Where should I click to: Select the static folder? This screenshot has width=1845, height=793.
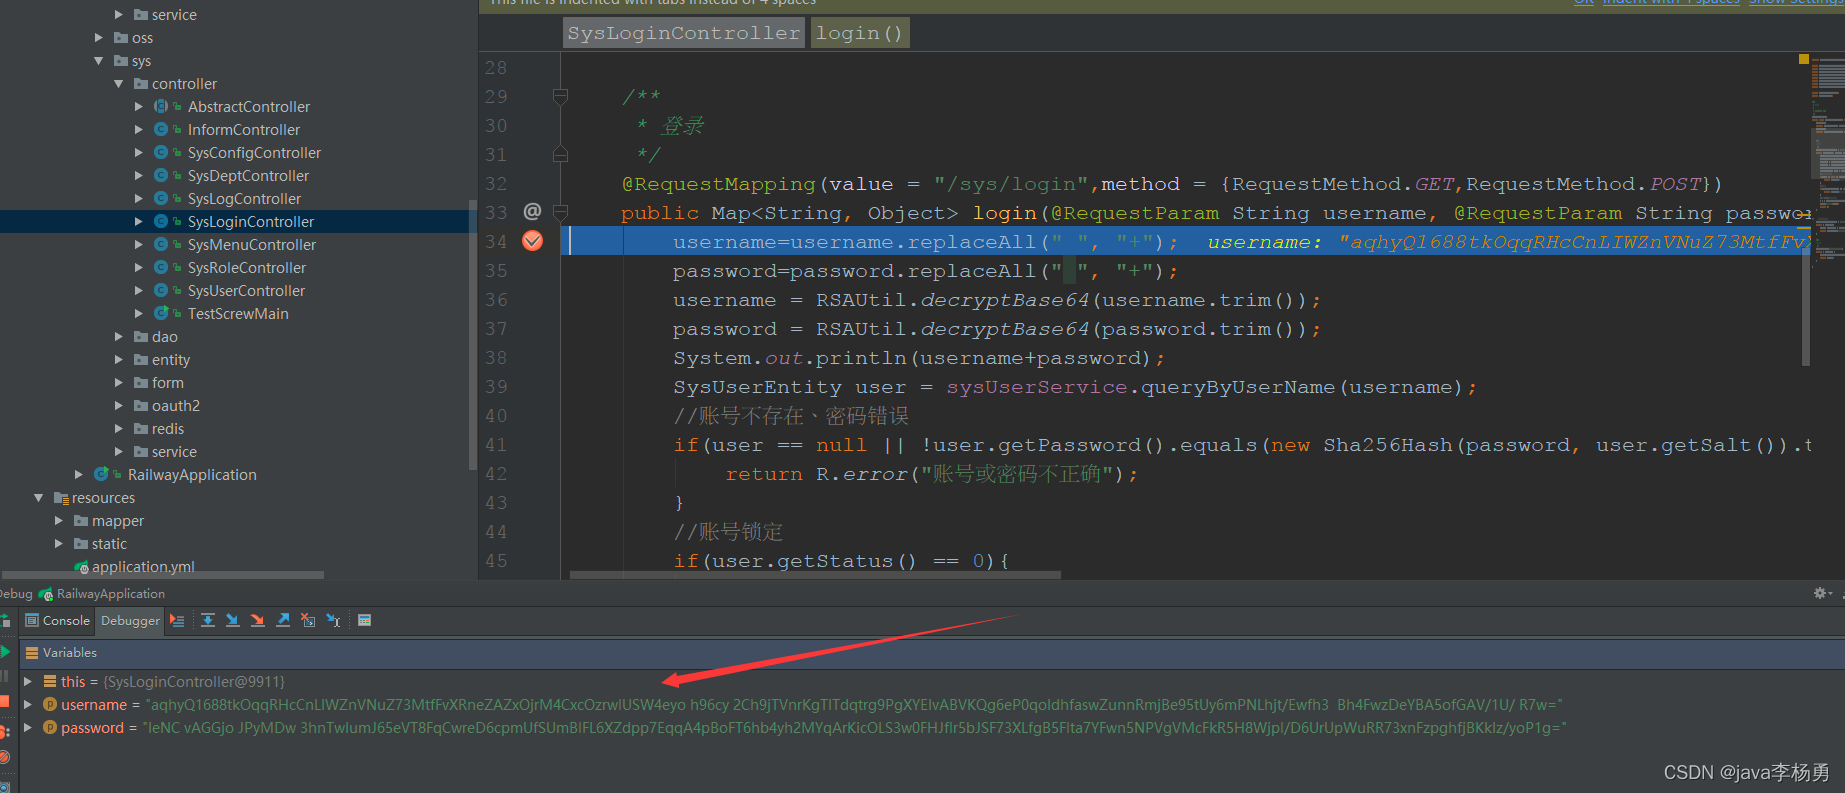coord(109,544)
